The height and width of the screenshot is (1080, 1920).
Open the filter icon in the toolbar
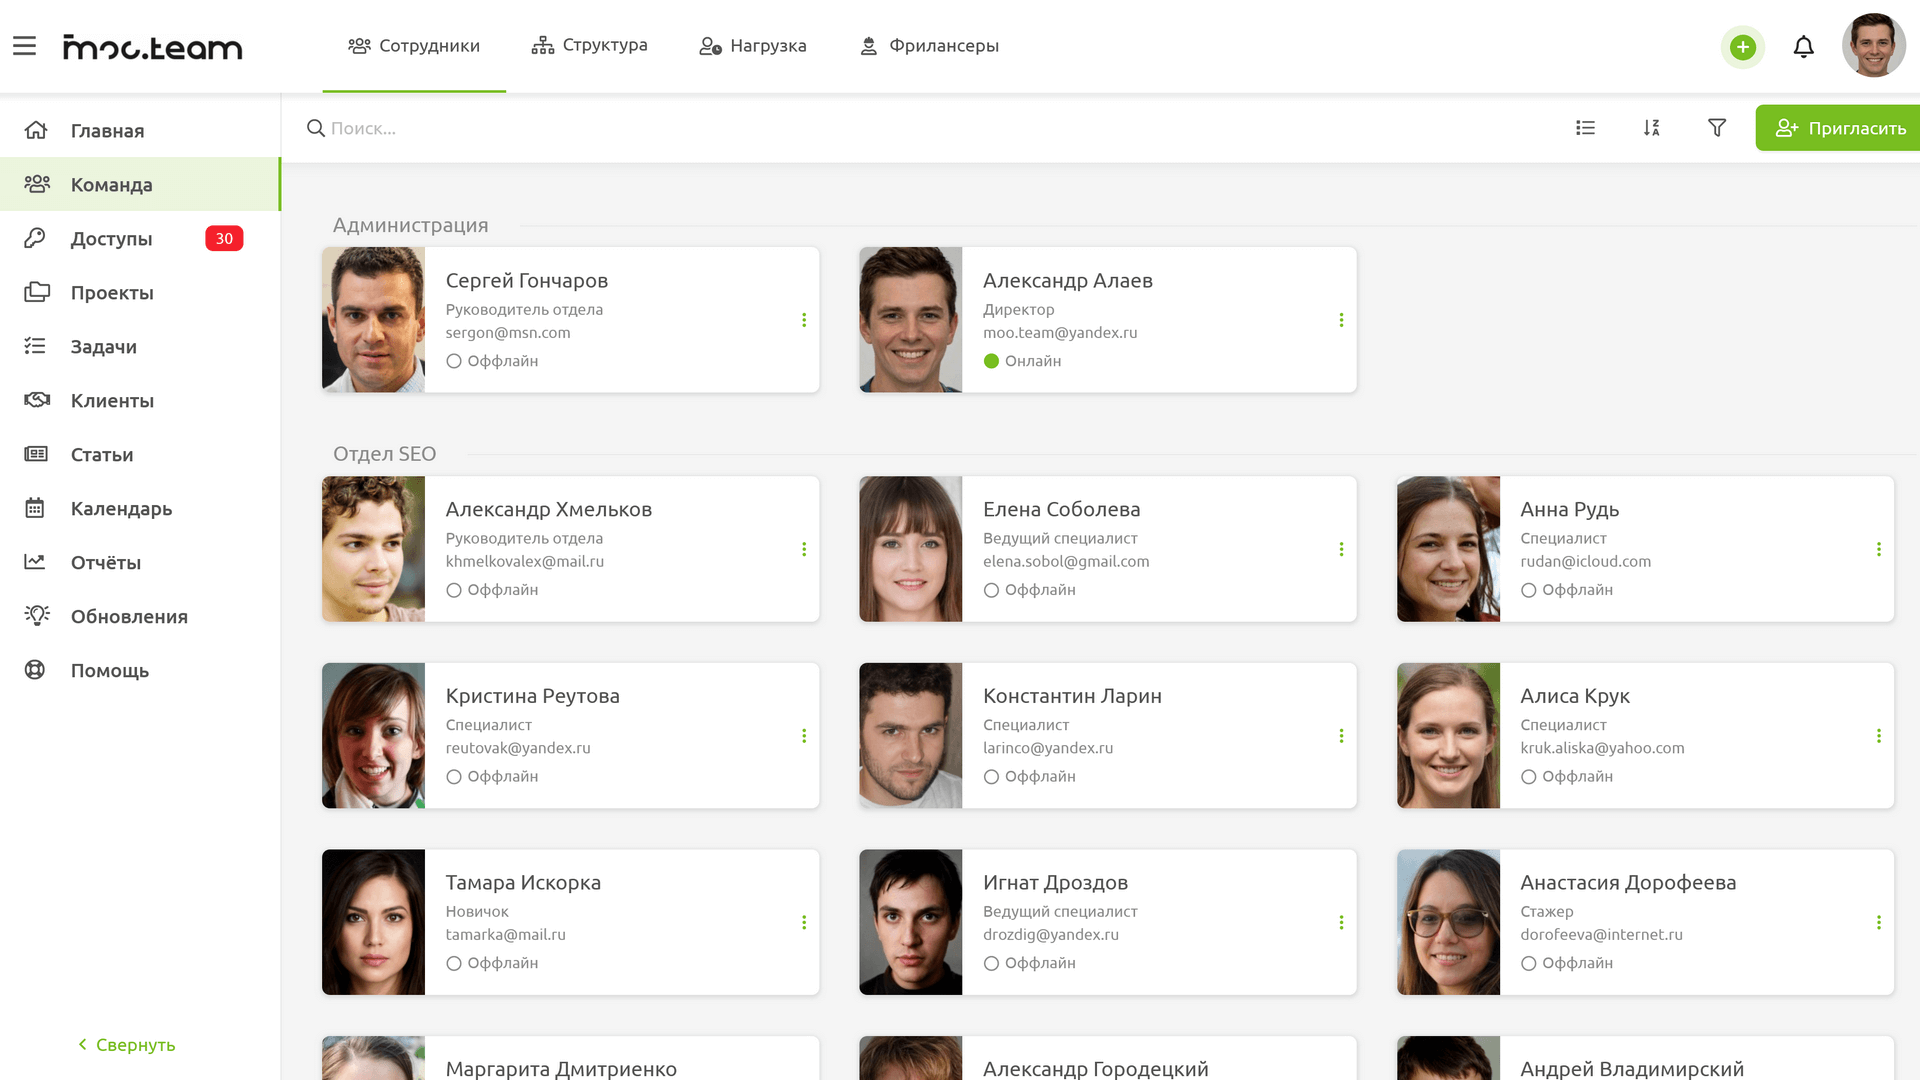1717,128
